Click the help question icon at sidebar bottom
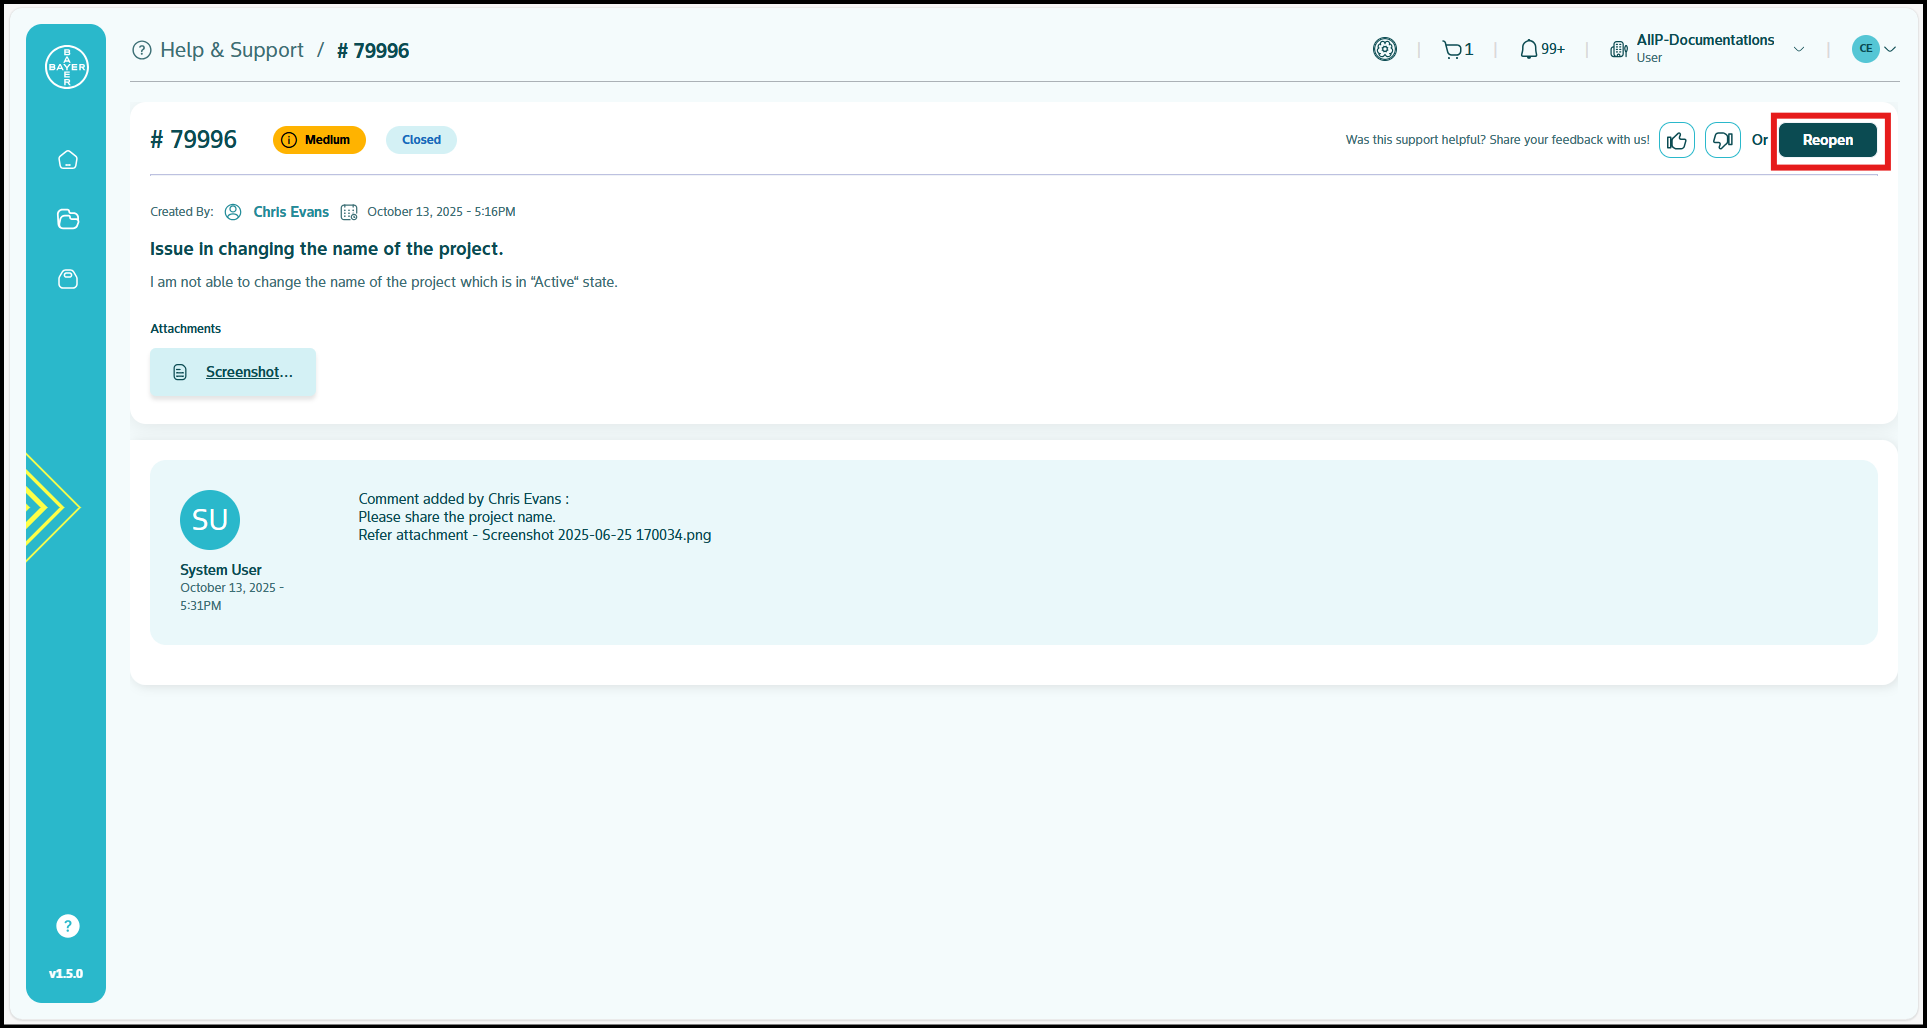Image resolution: width=1927 pixels, height=1028 pixels. pyautogui.click(x=67, y=925)
